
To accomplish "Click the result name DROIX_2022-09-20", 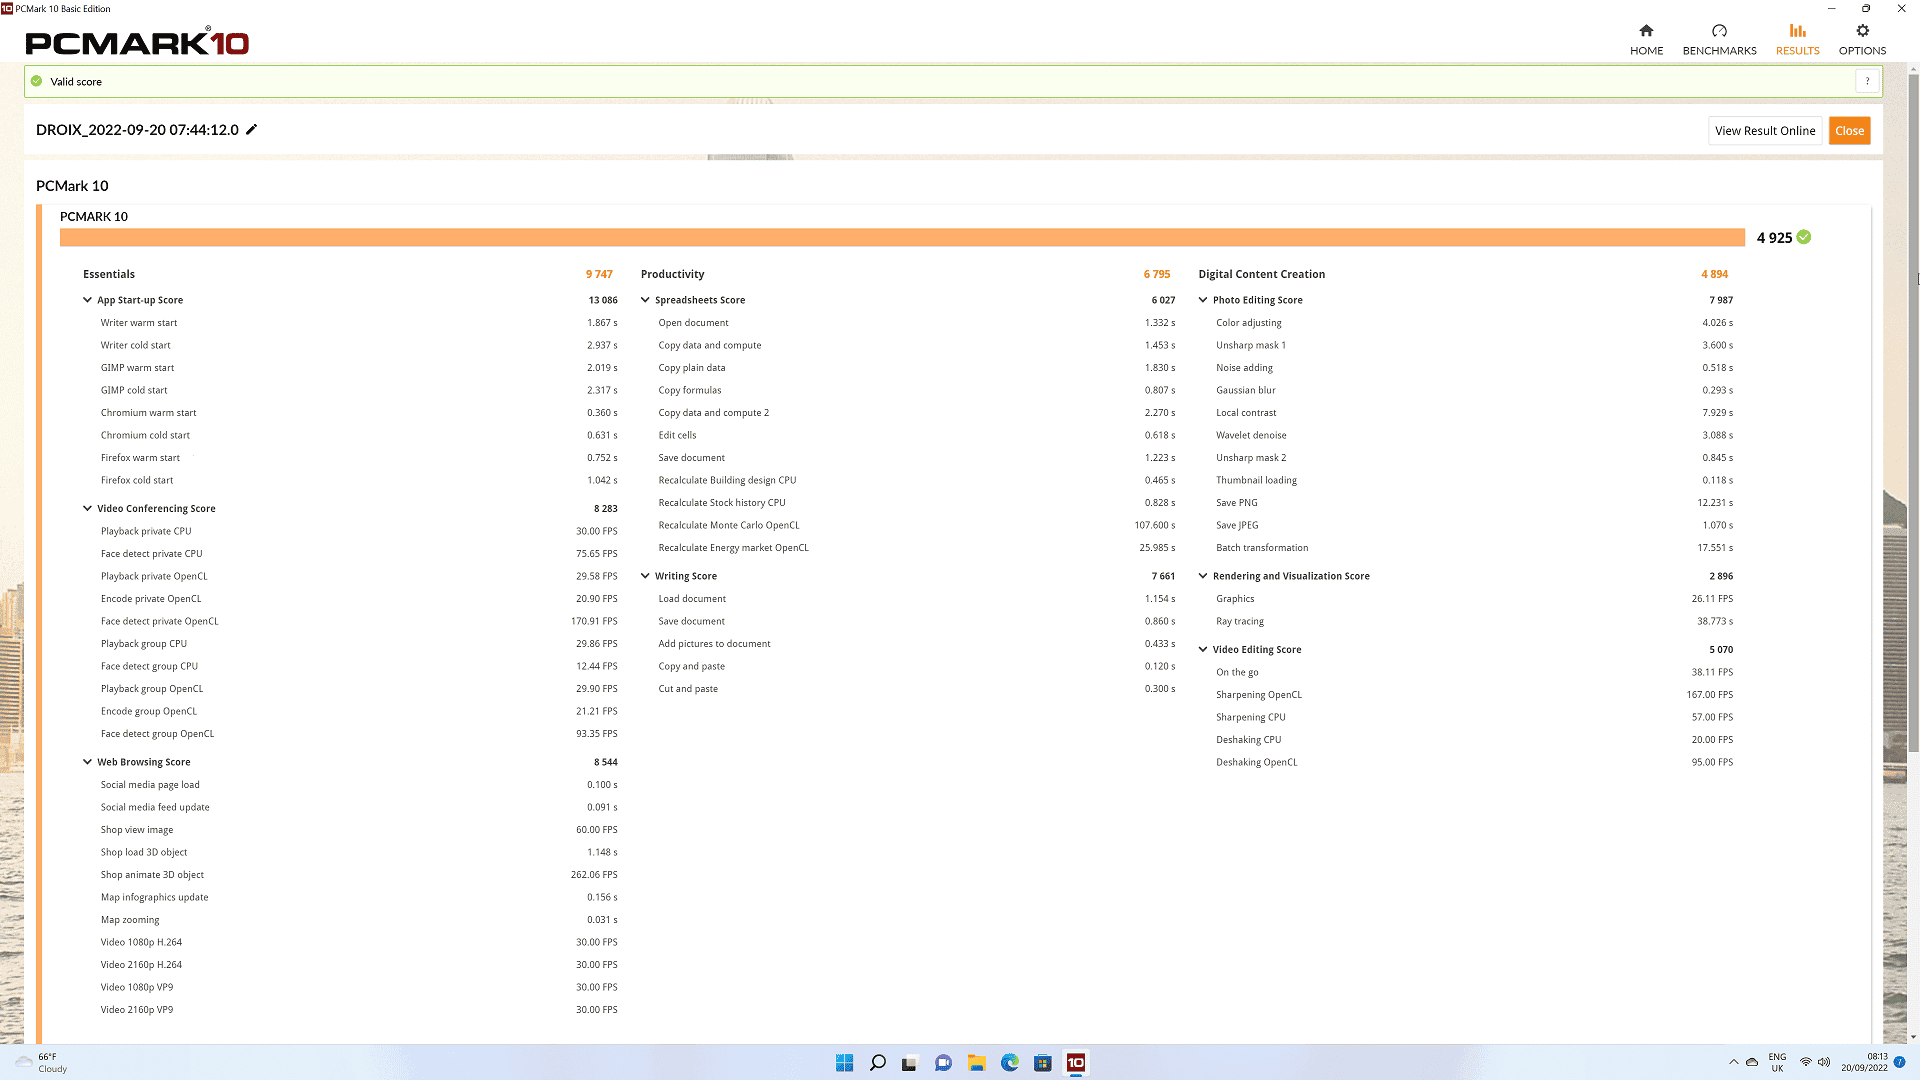I will pyautogui.click(x=137, y=130).
